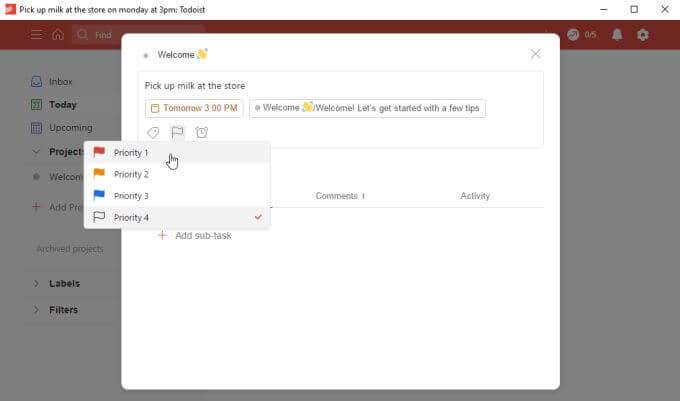Screen dimensions: 680x401
Task: Open notifications bell icon
Action: pyautogui.click(x=617, y=35)
